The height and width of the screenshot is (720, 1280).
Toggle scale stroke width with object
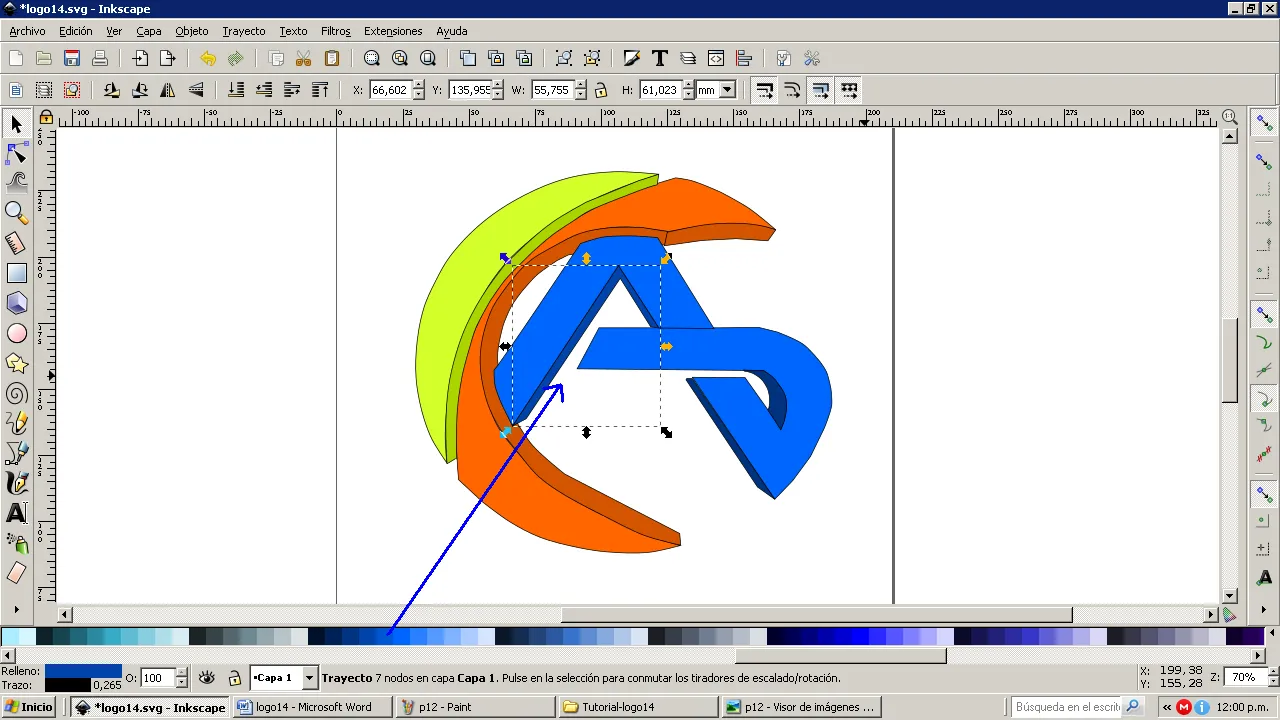pos(764,90)
